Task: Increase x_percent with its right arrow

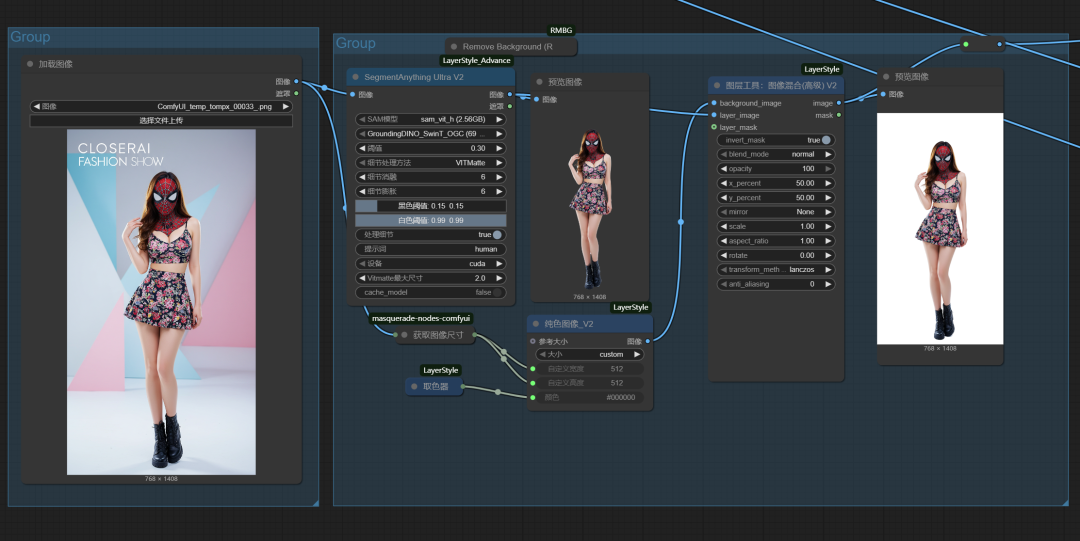Action: [829, 183]
